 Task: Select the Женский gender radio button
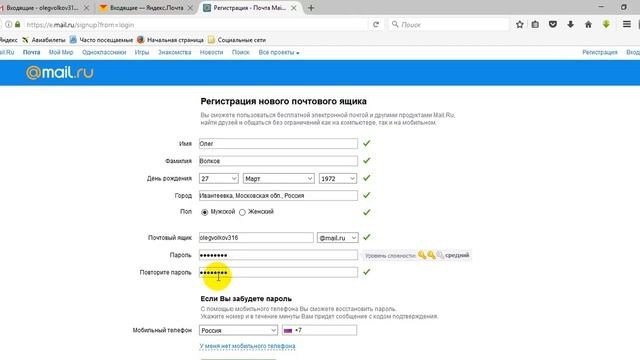(242, 212)
